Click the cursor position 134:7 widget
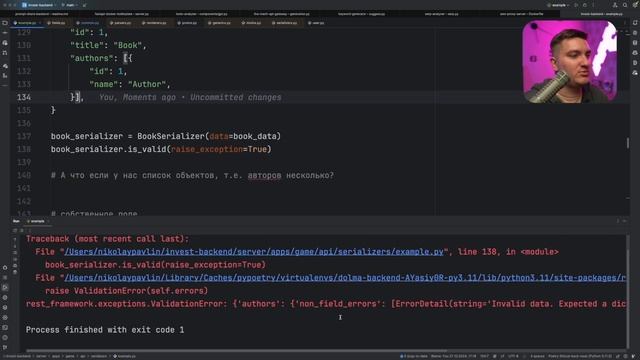 [484, 356]
